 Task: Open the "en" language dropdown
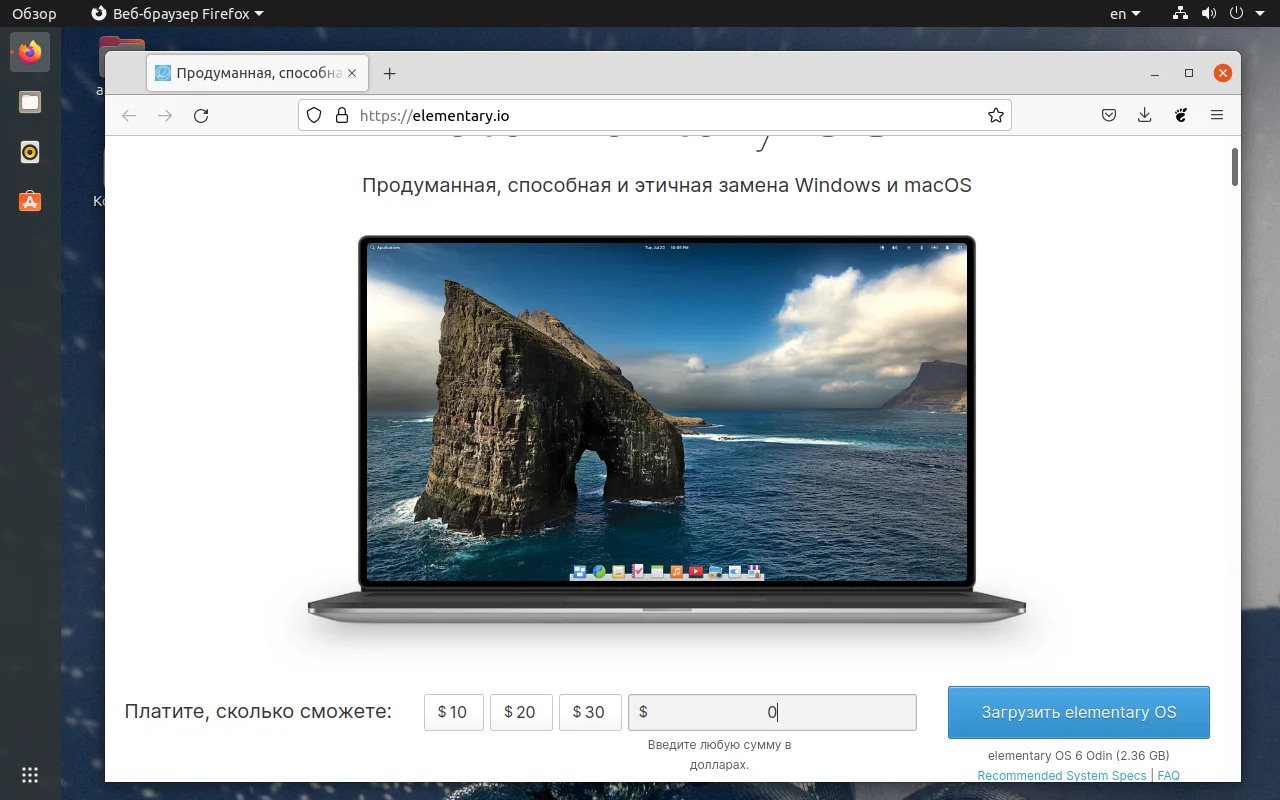click(1124, 13)
